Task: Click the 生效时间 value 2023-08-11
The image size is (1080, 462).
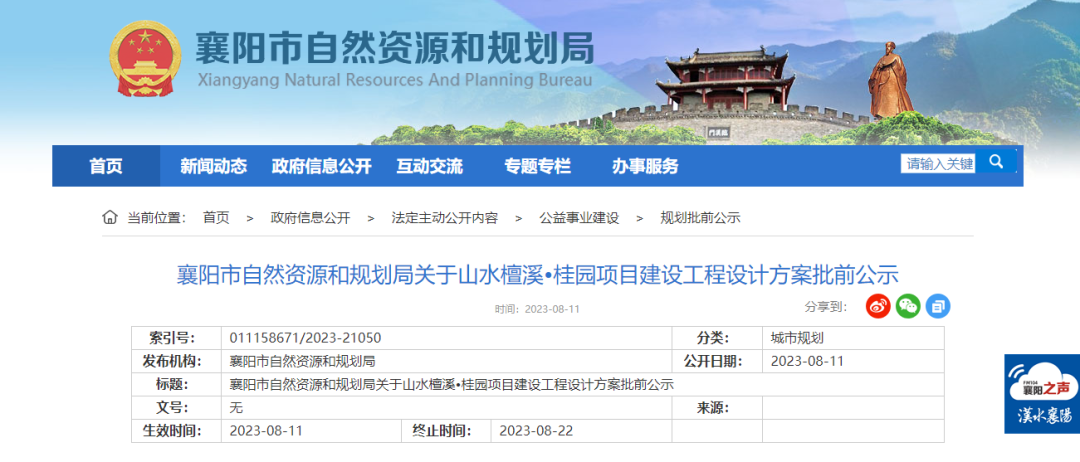Action: 266,431
